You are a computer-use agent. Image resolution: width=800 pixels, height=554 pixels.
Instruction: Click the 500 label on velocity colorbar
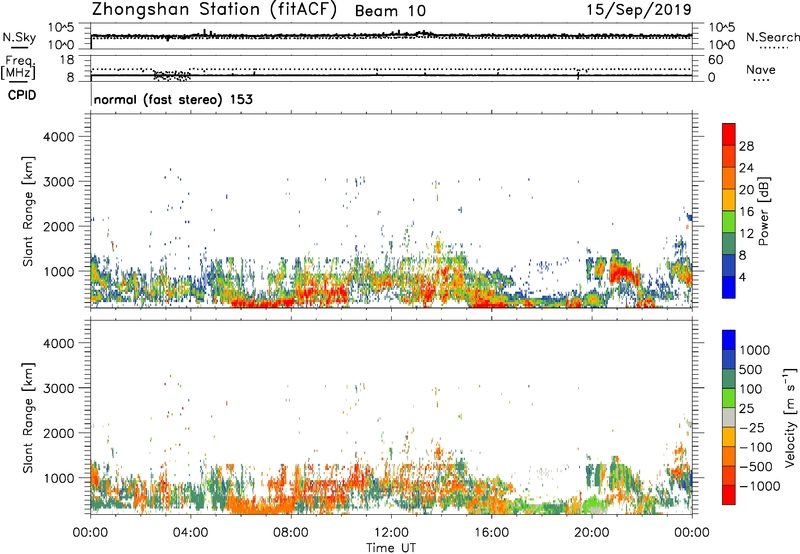[x=750, y=370]
